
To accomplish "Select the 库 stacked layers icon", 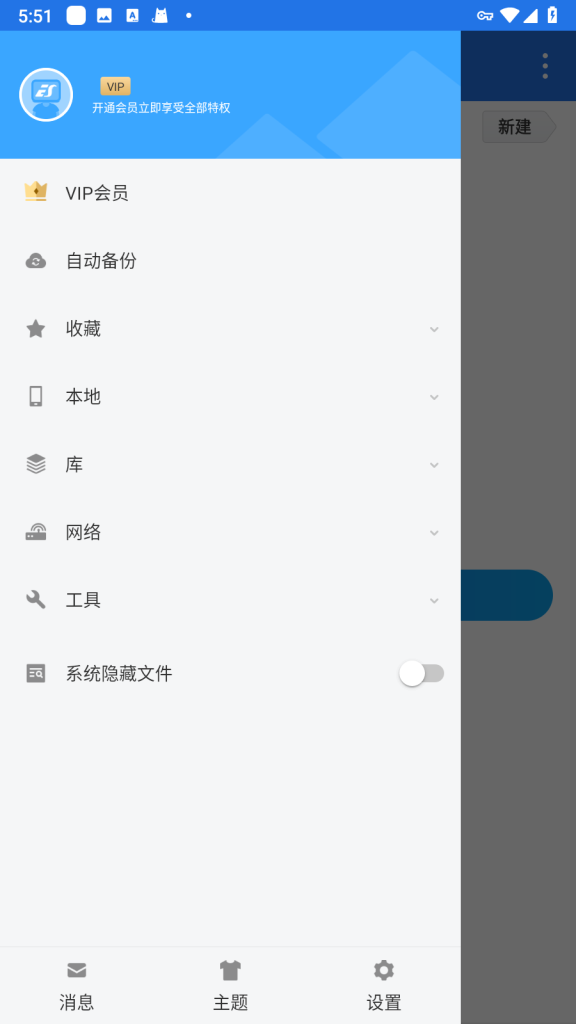I will click(36, 464).
